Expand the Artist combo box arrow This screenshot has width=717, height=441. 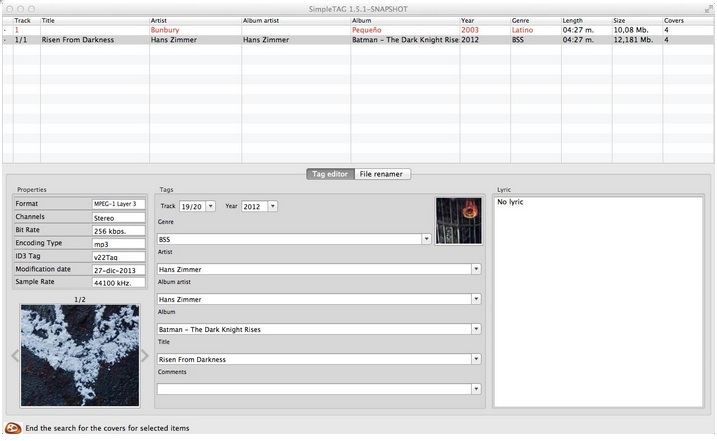click(x=476, y=269)
